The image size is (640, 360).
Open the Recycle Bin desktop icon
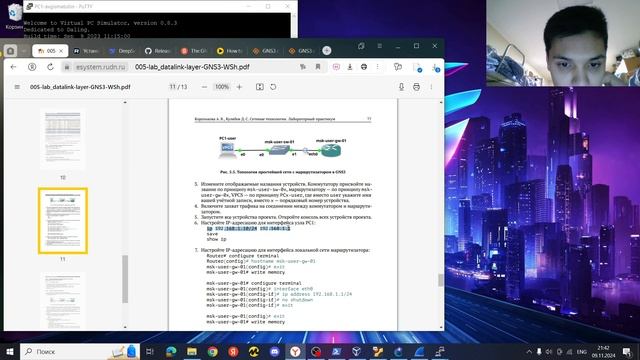[14, 16]
